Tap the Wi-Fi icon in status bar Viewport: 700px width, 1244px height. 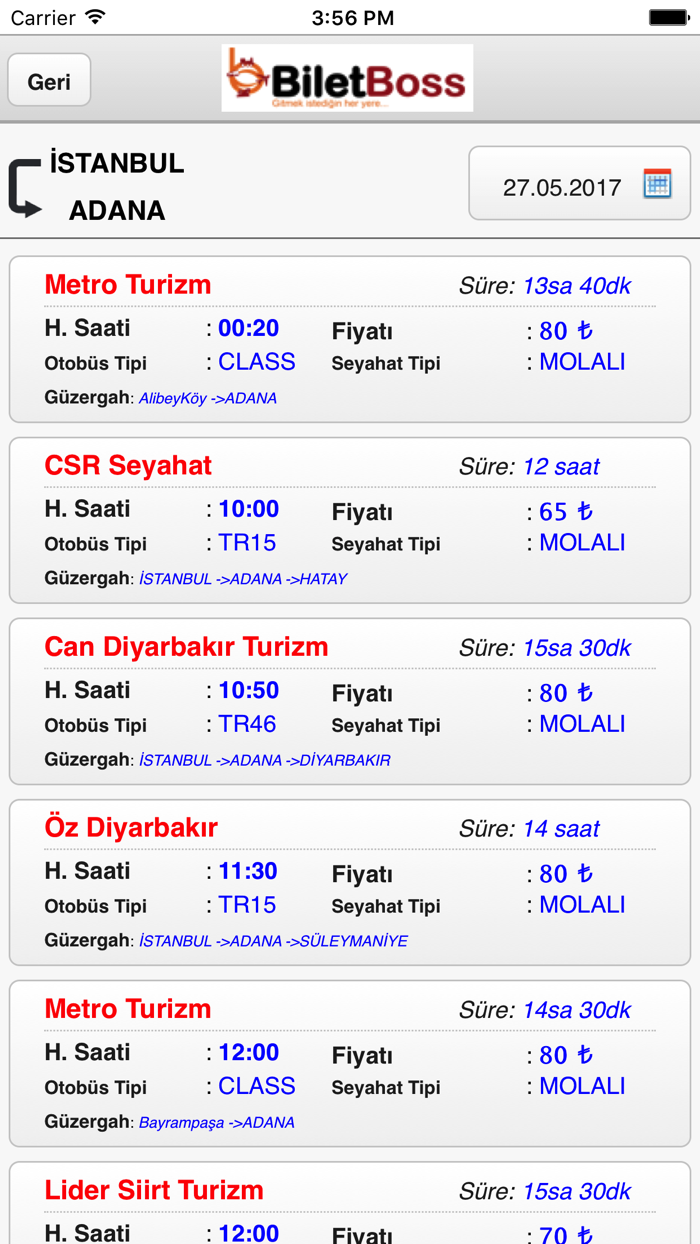(x=95, y=17)
